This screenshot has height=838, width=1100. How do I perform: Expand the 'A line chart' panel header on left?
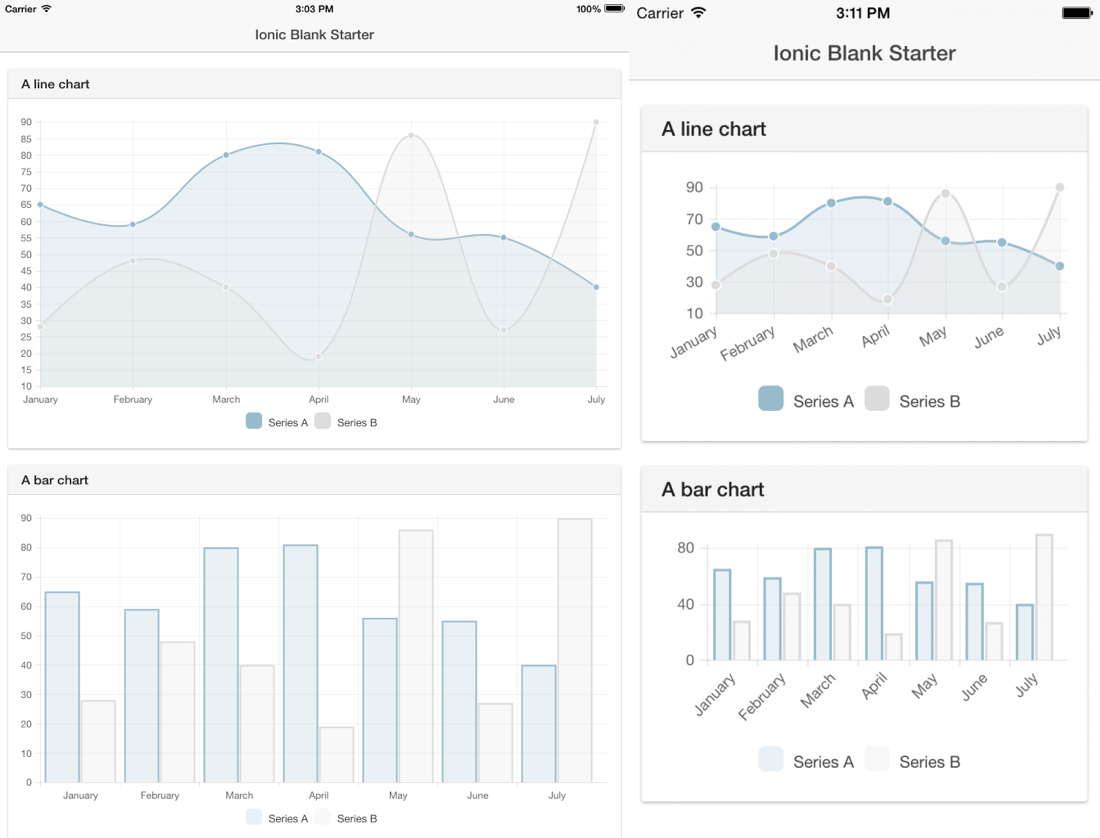(55, 84)
